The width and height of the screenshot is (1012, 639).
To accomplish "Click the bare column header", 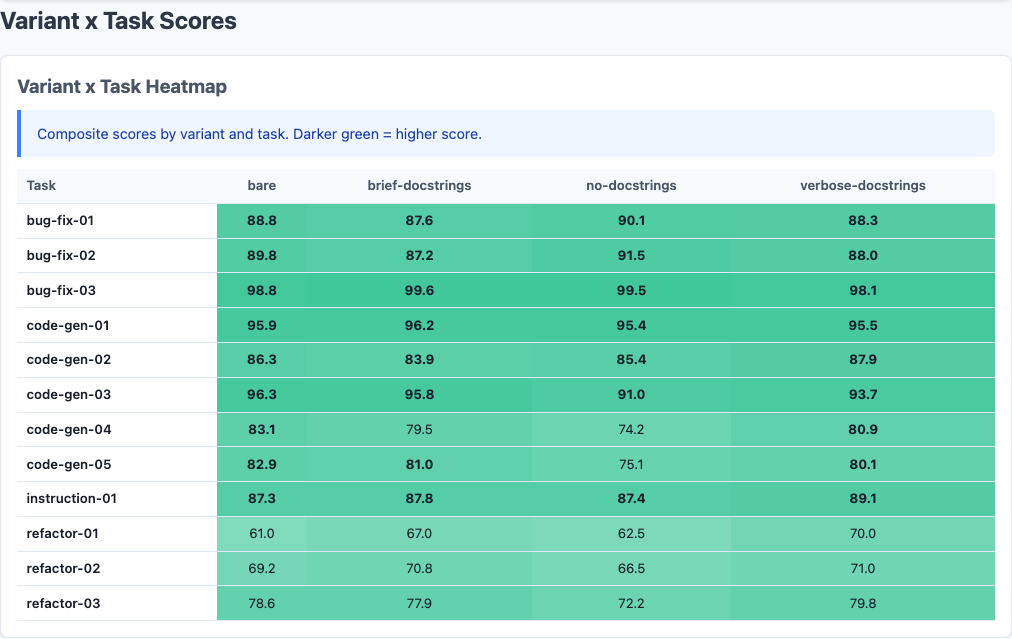I will [261, 185].
